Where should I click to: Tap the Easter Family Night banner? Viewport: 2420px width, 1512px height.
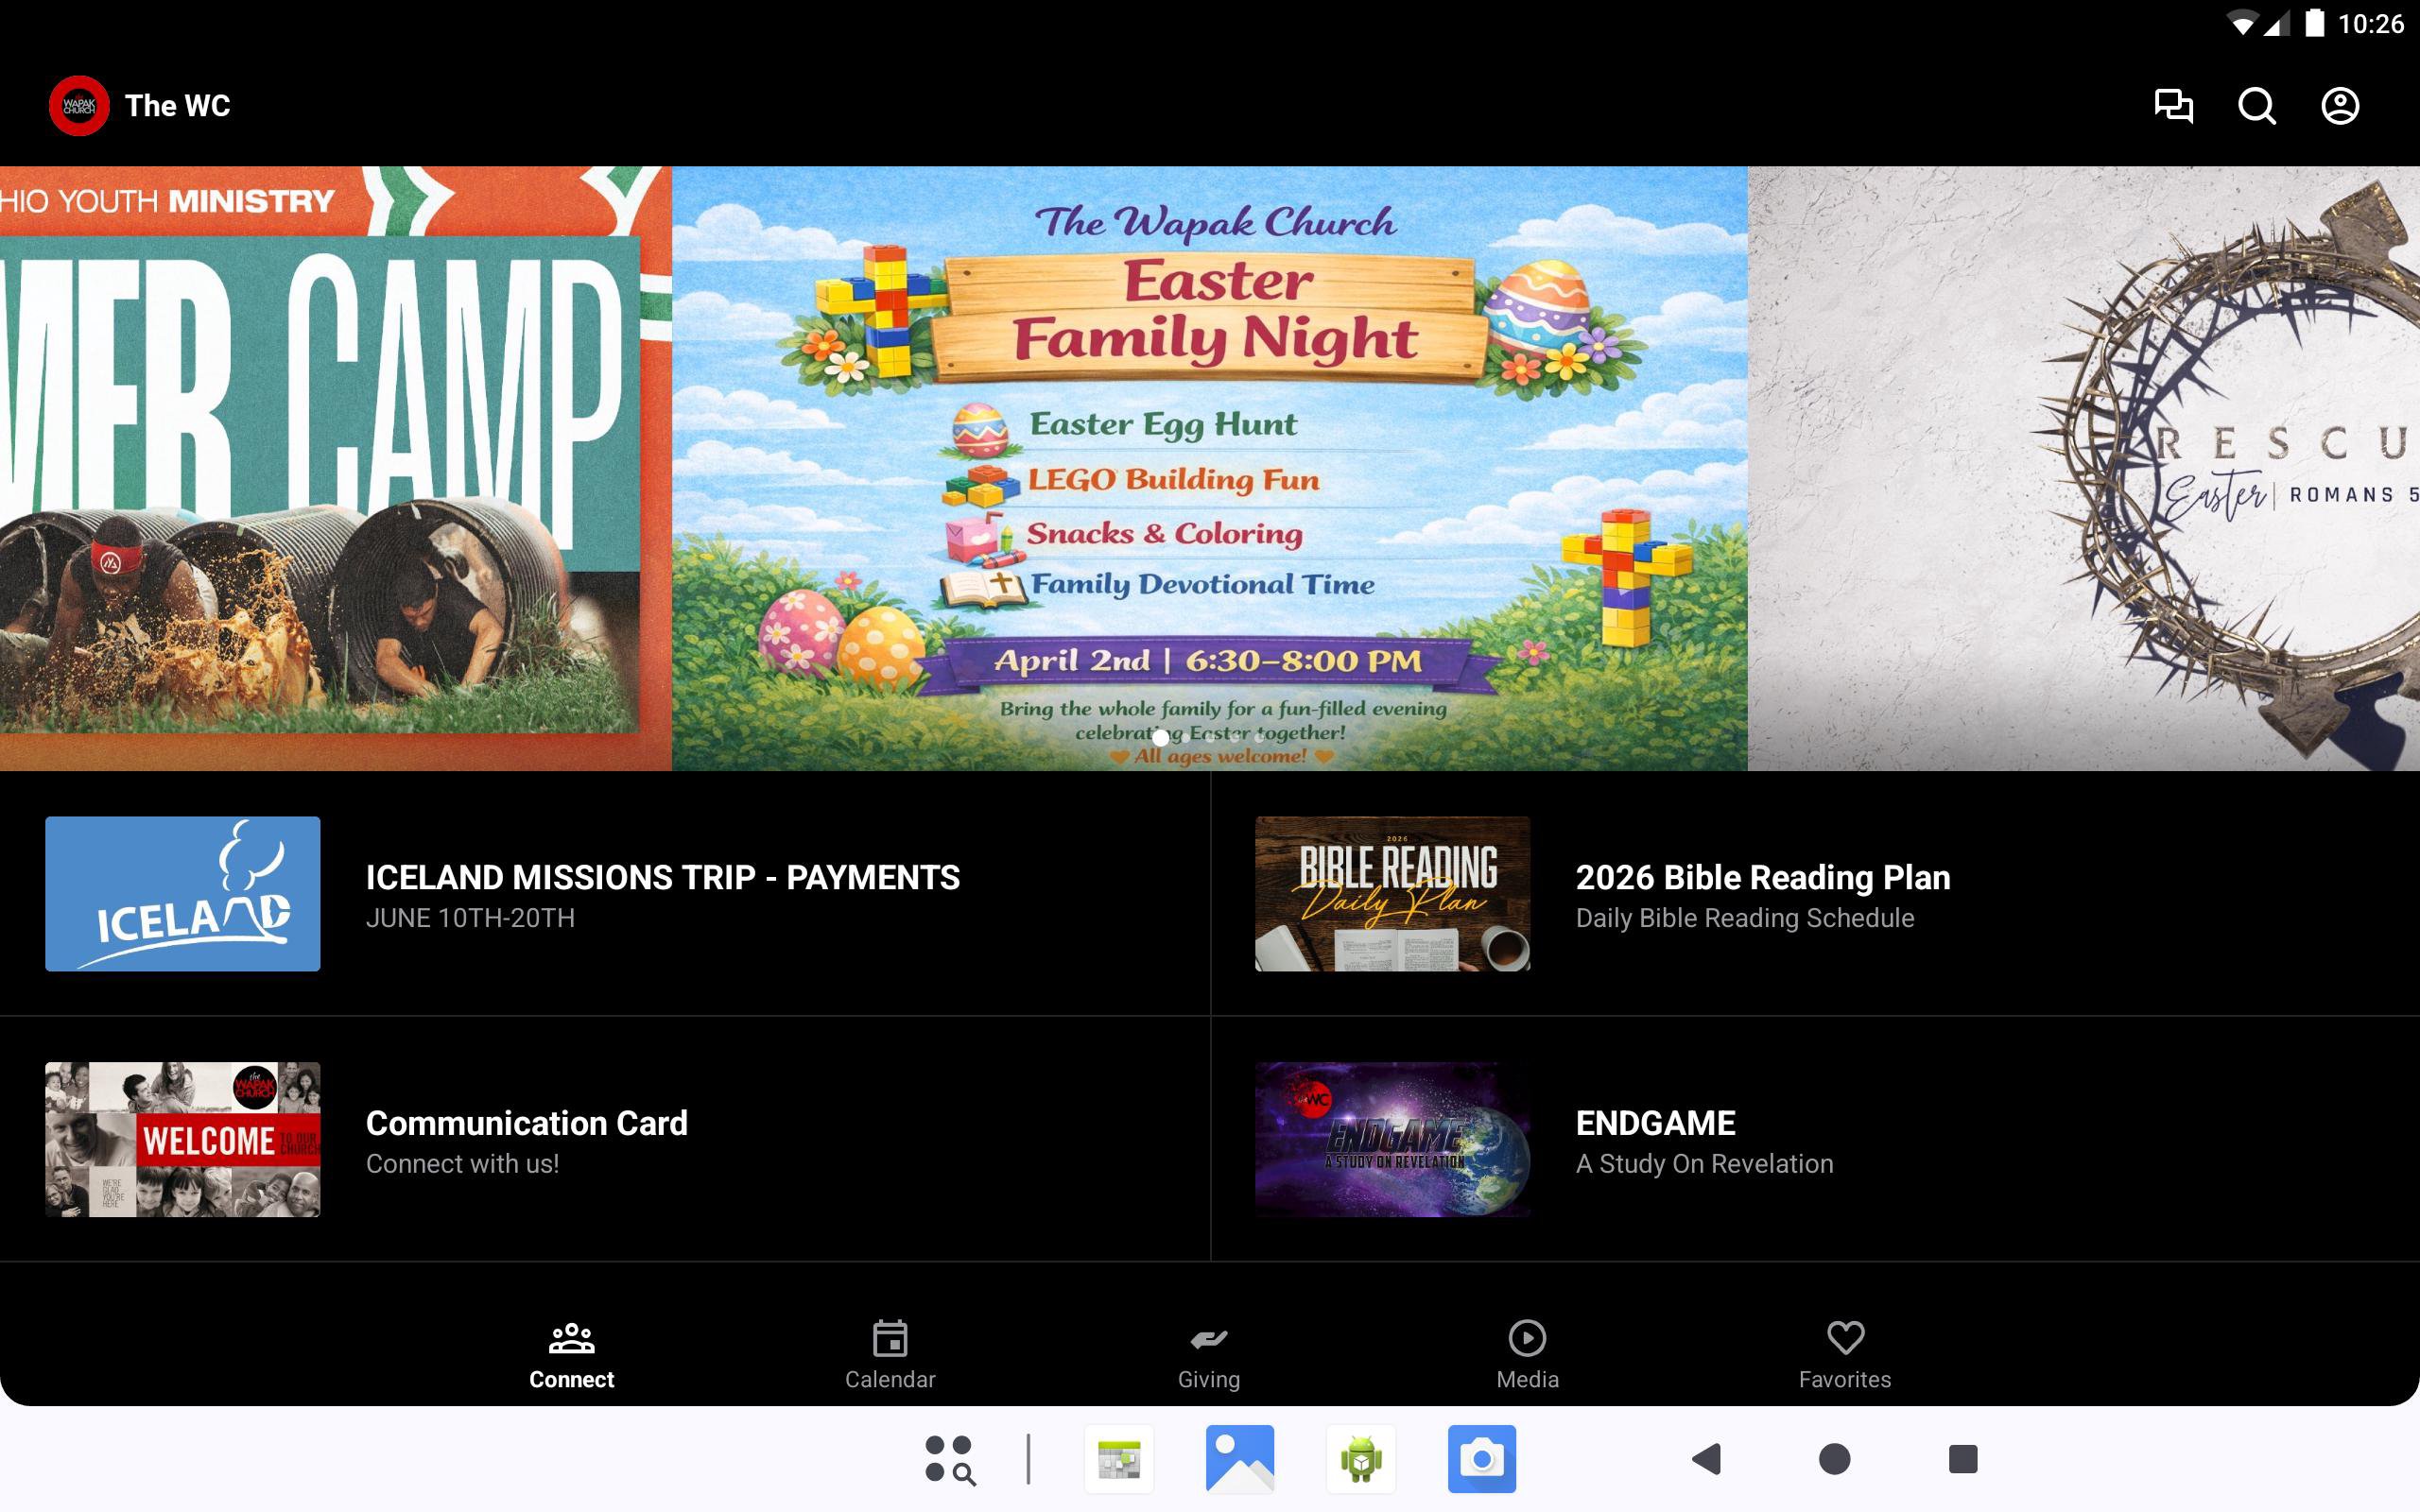click(1208, 468)
